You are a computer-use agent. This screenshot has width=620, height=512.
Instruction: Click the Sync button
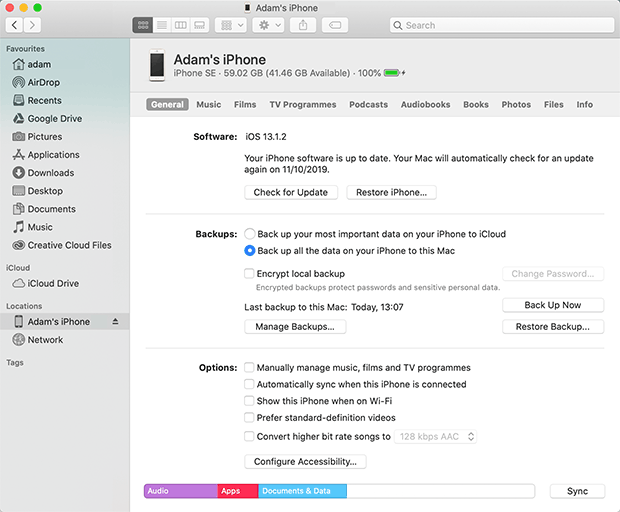coord(577,491)
